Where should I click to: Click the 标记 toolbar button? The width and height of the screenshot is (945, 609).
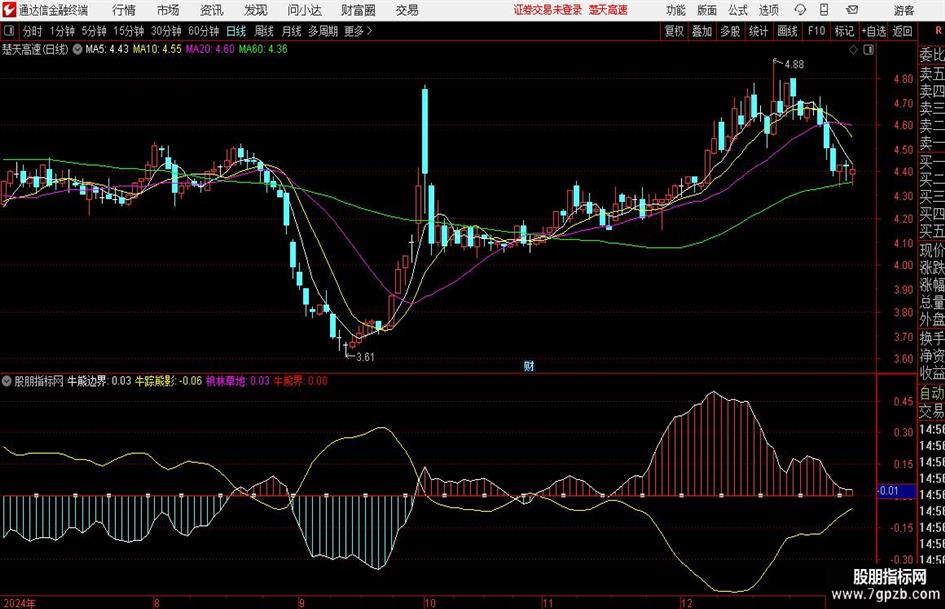tap(844, 31)
